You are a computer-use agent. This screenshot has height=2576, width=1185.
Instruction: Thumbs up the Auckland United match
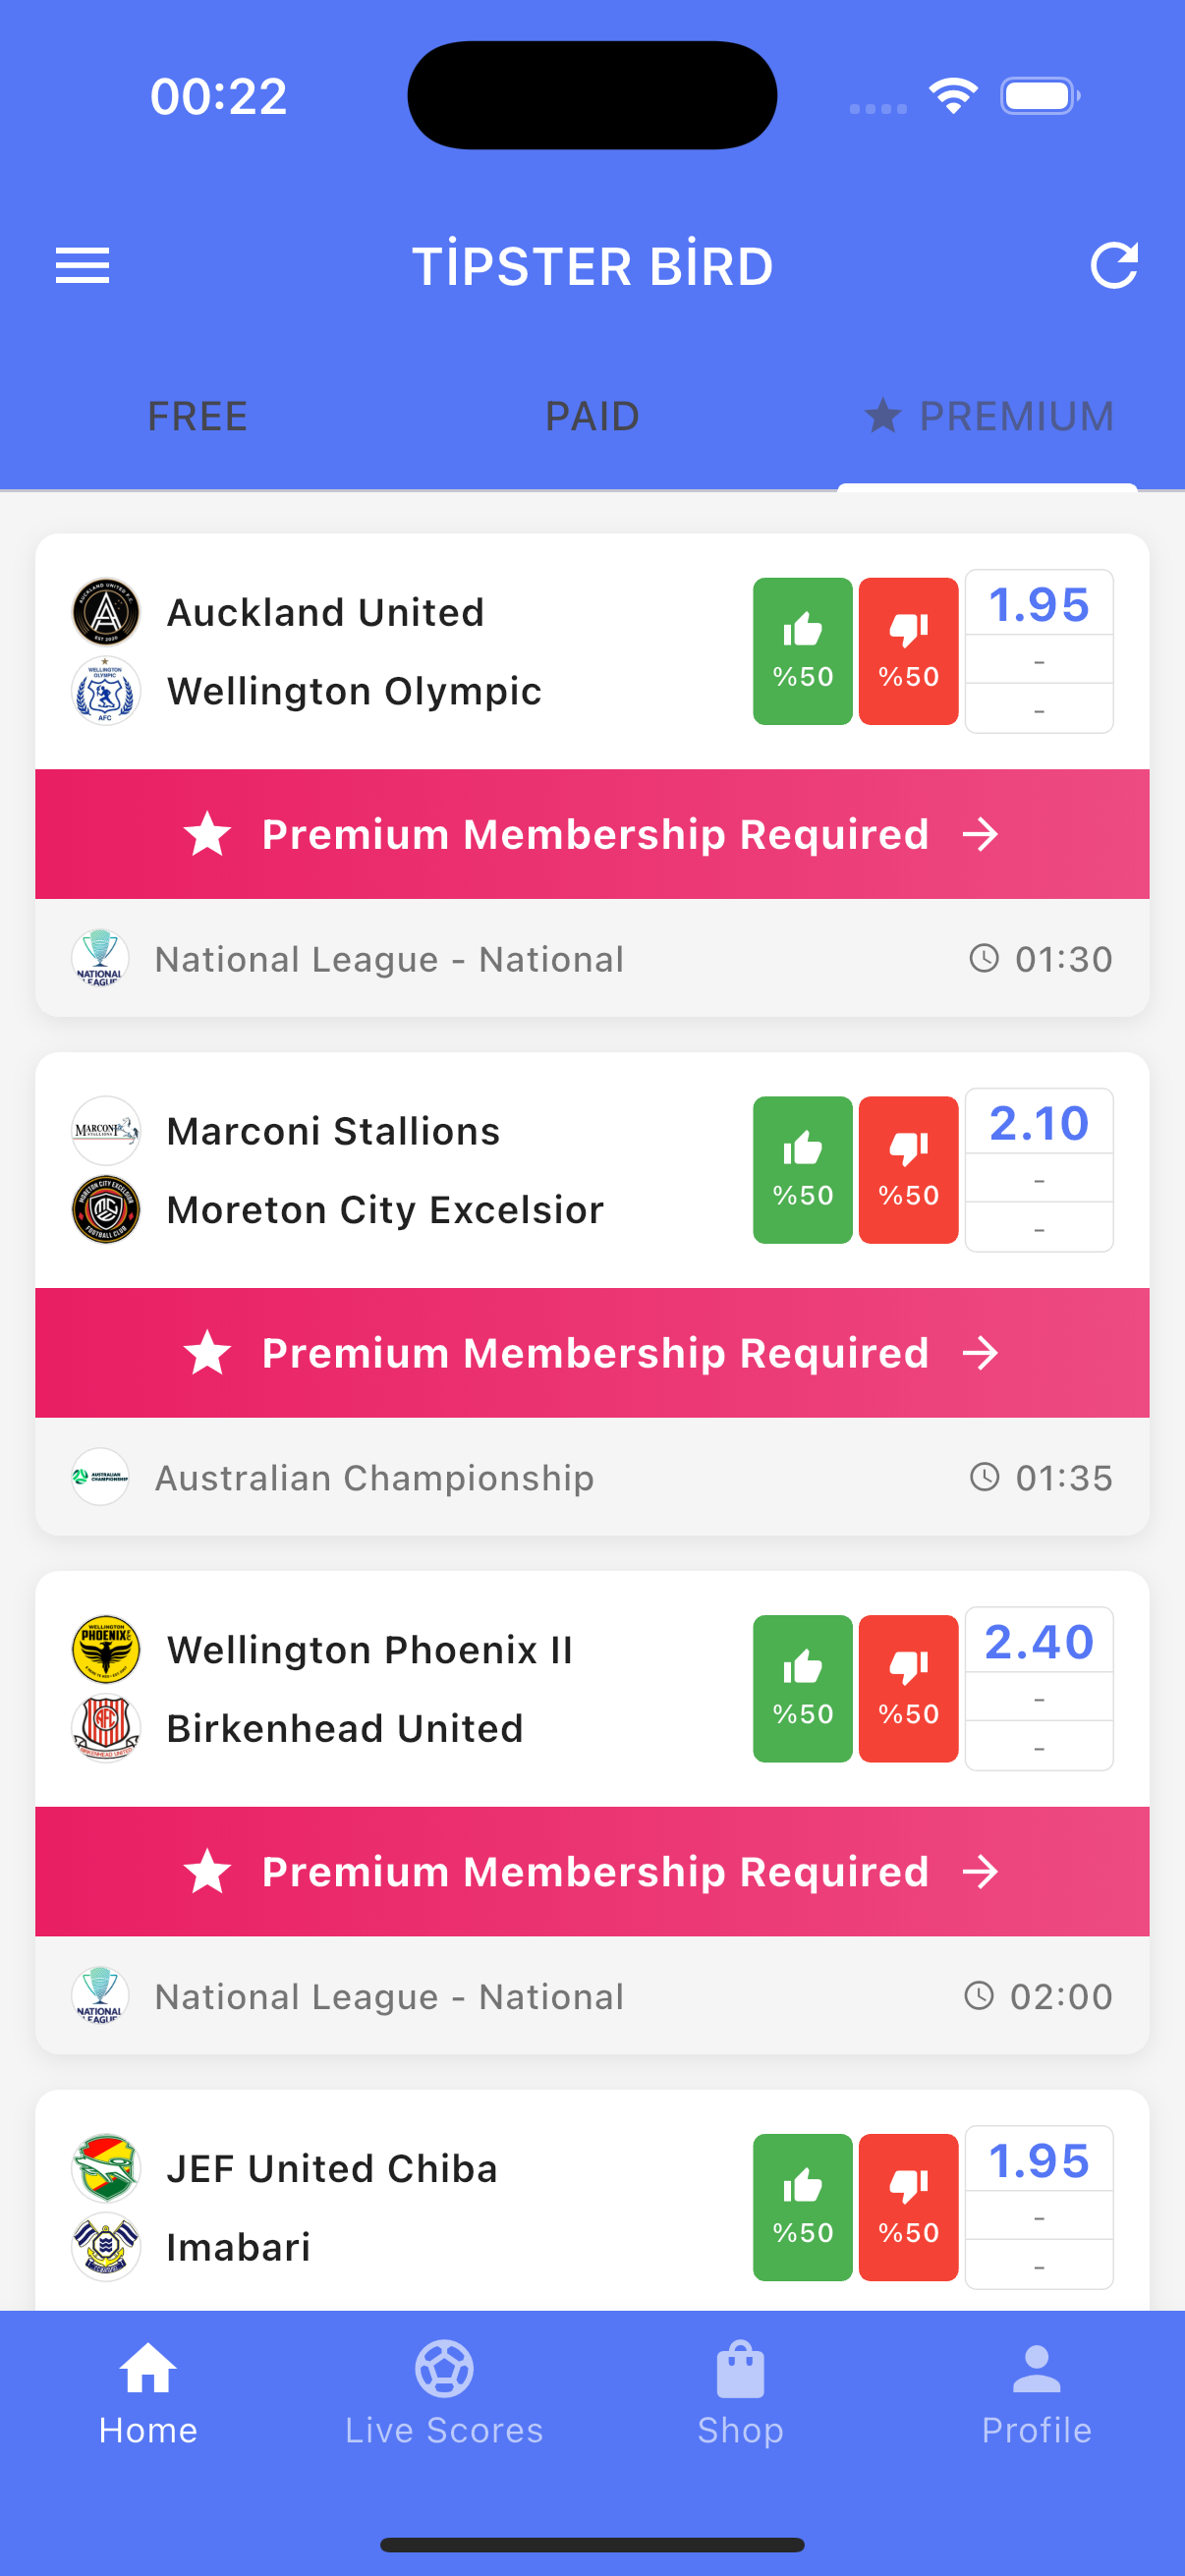click(802, 651)
